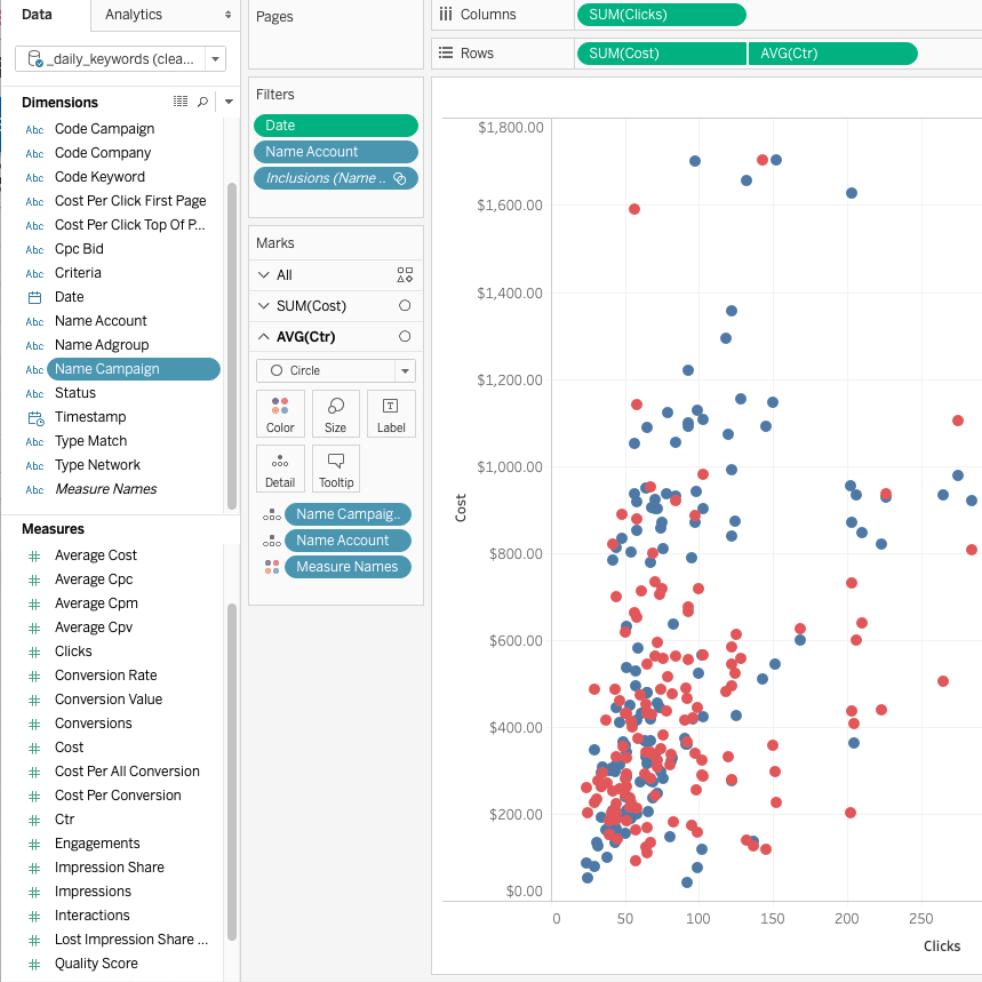Open the Label marks card
Image resolution: width=982 pixels, height=982 pixels.
391,413
